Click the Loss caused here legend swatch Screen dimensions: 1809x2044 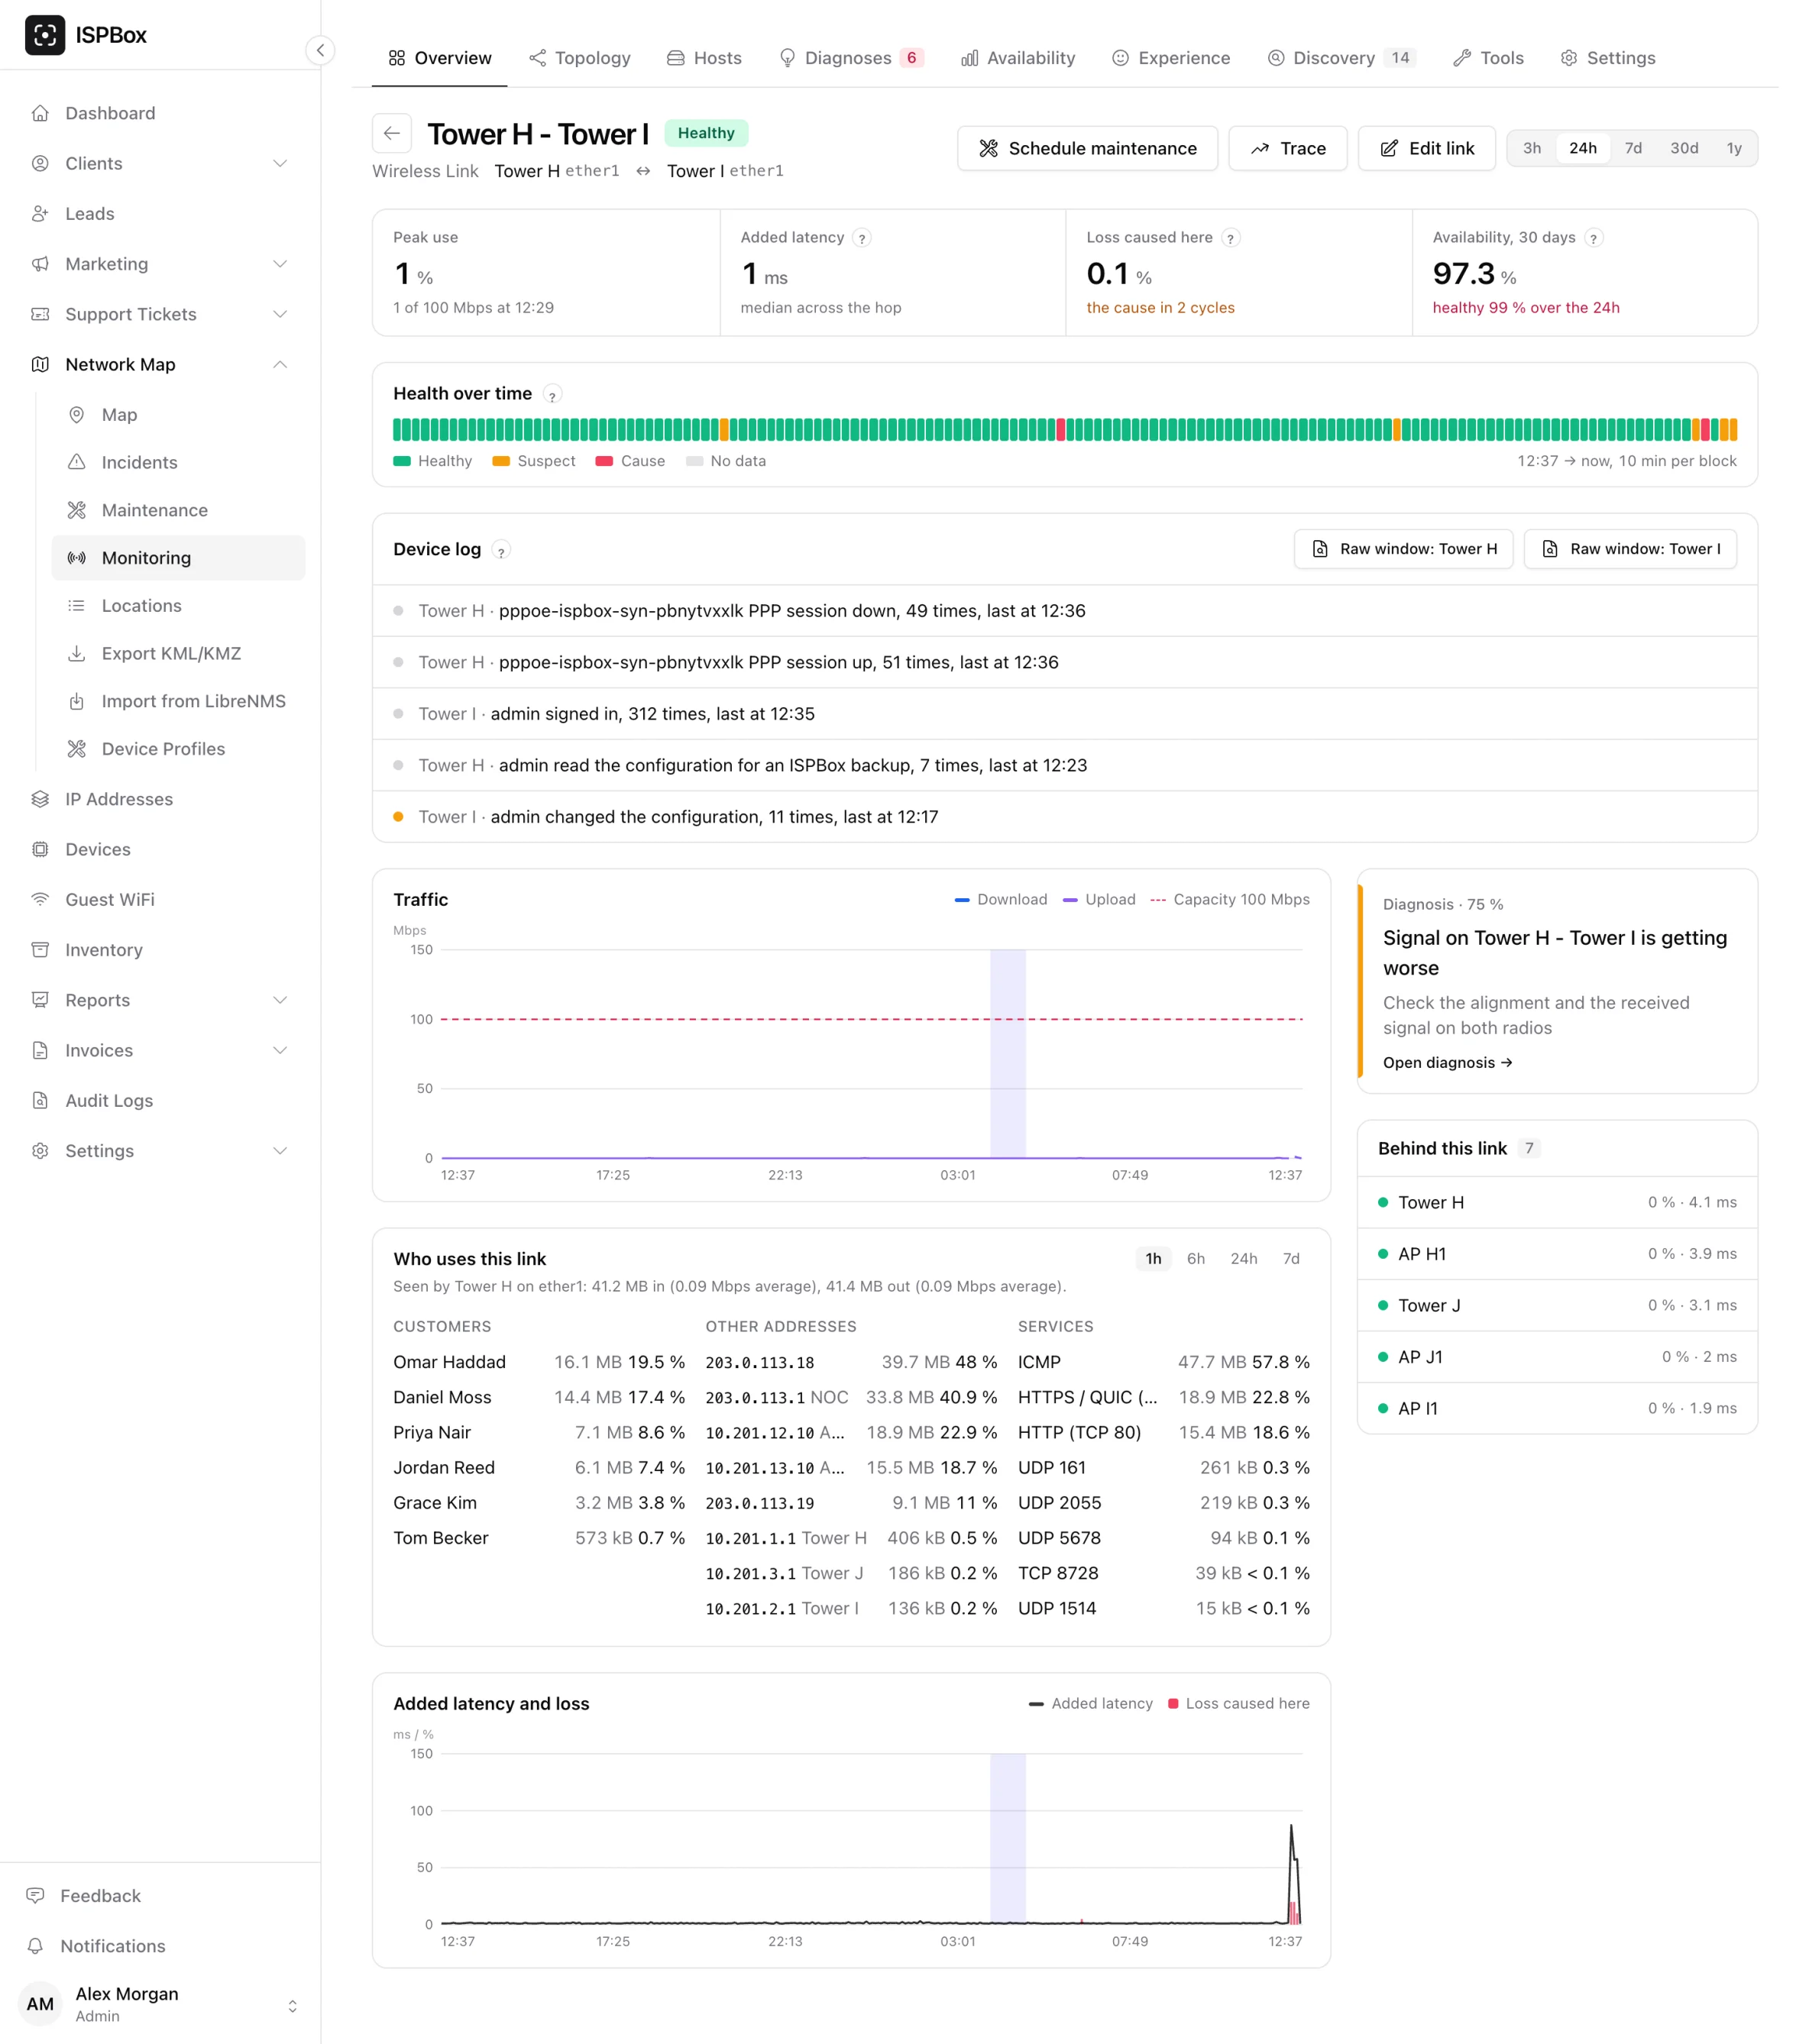coord(1173,1704)
